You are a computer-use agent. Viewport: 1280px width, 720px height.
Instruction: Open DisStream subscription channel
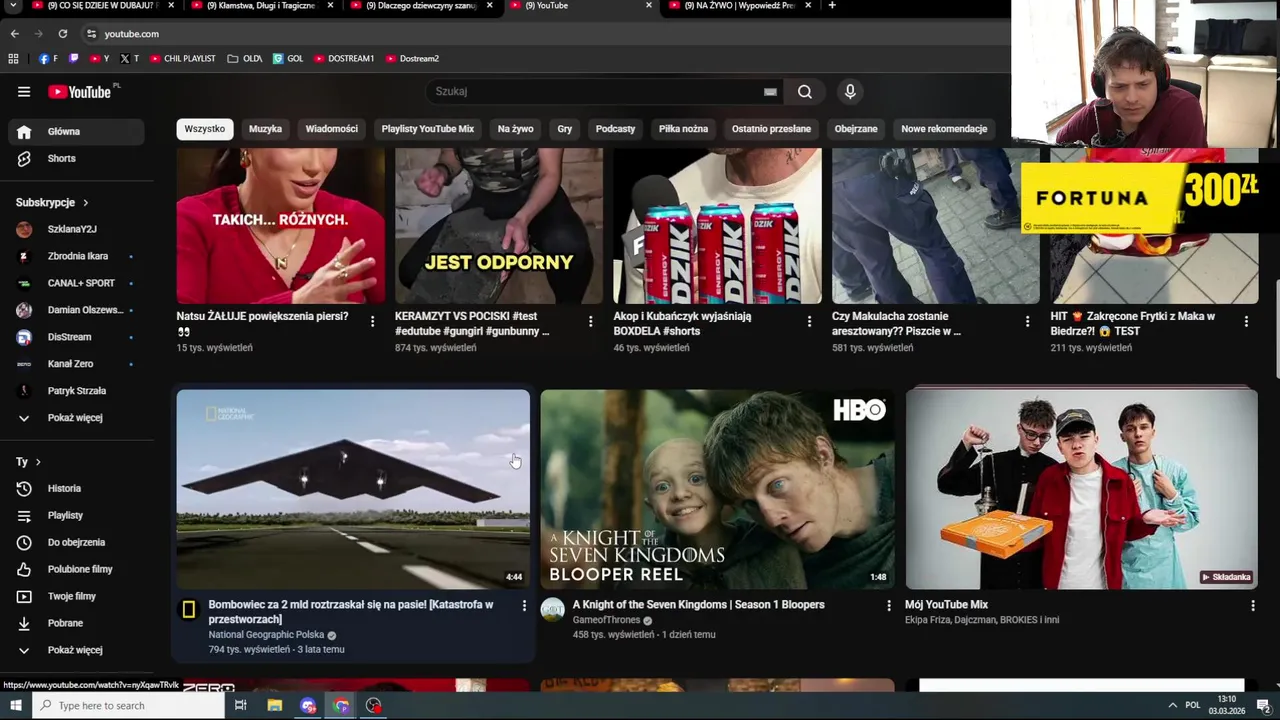(x=76, y=338)
